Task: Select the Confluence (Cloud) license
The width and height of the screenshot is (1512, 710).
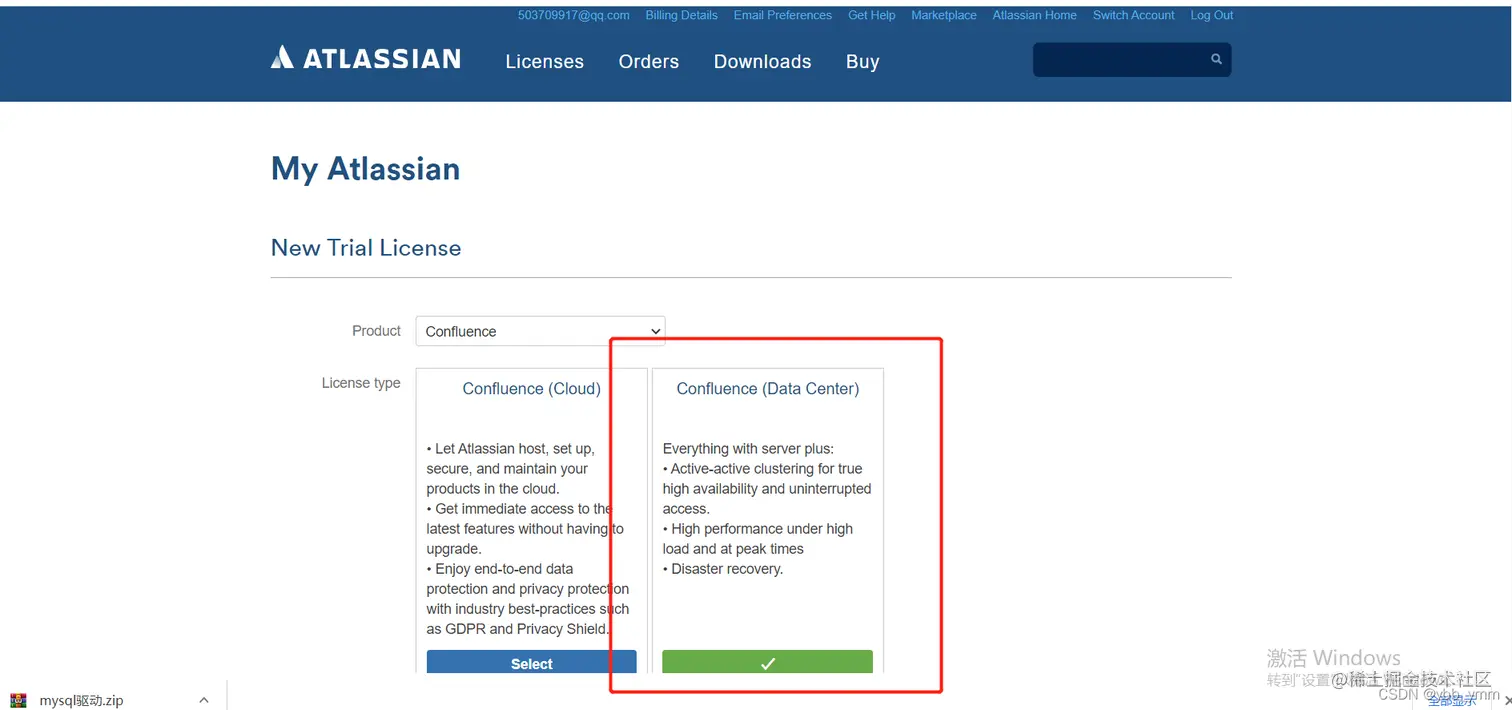Action: click(x=531, y=663)
